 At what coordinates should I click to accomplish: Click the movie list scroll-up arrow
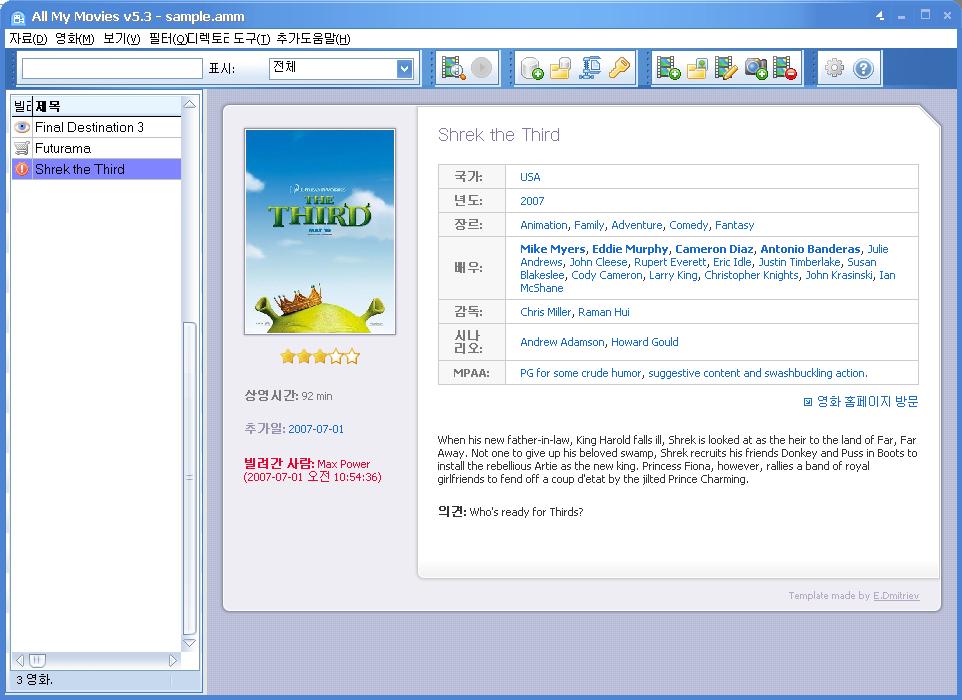190,104
